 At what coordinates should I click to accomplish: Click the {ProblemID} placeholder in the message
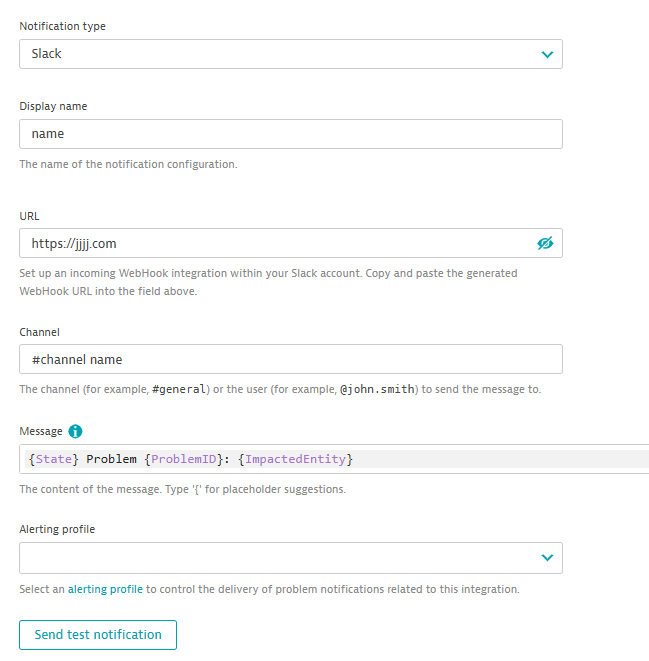(183, 459)
